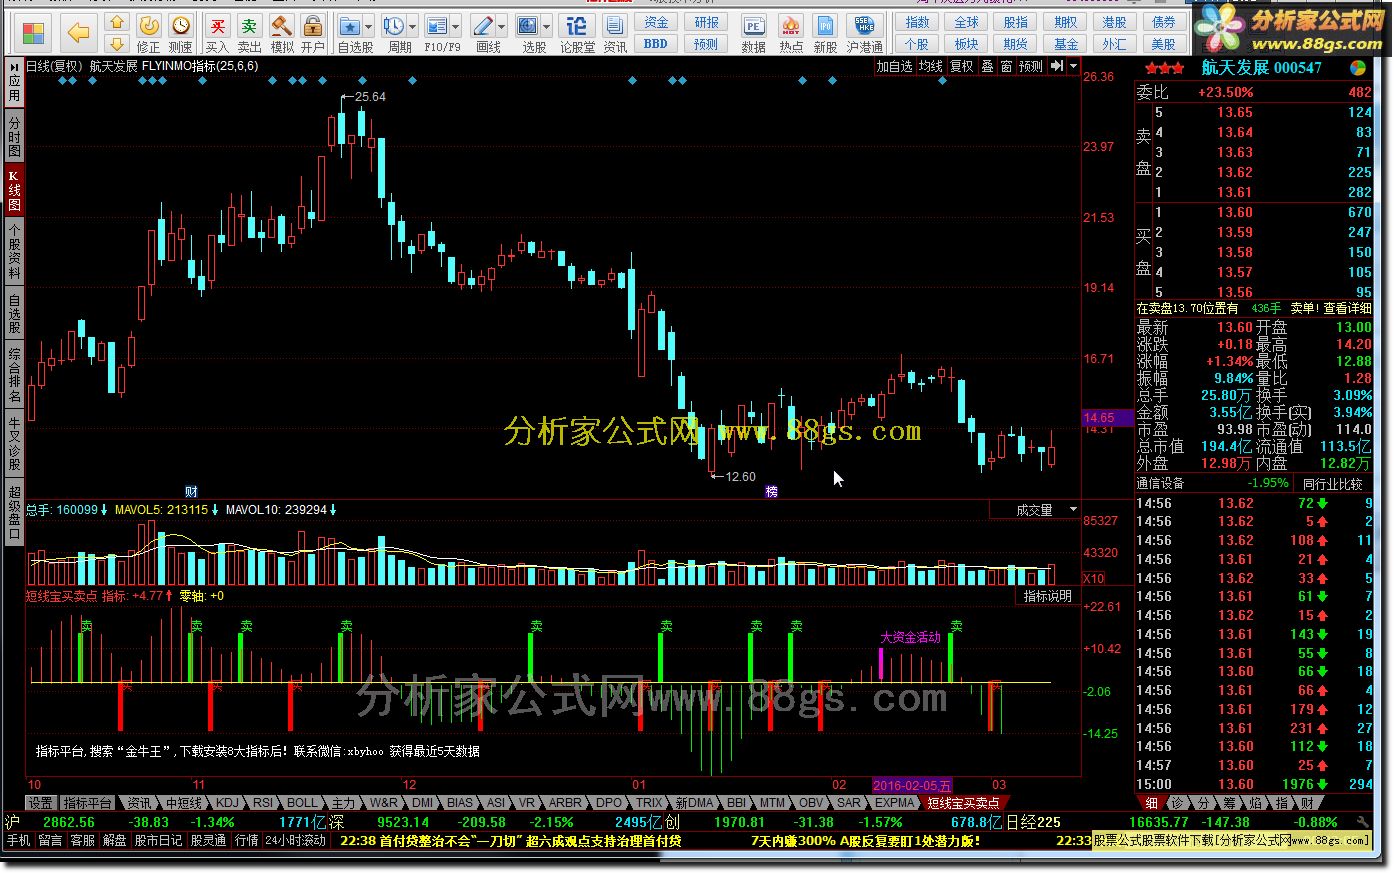Viewport: 1394px width, 873px height.
Task: Click the 加自选 add to watchlist button
Action: click(x=895, y=66)
